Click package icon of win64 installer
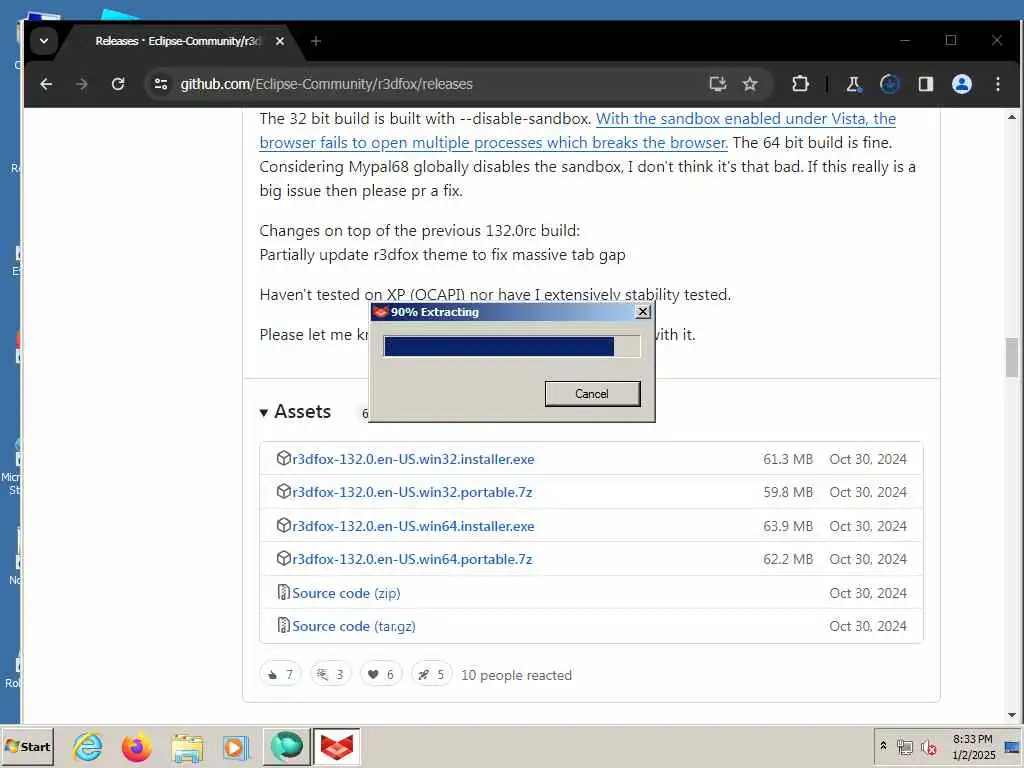 click(283, 526)
